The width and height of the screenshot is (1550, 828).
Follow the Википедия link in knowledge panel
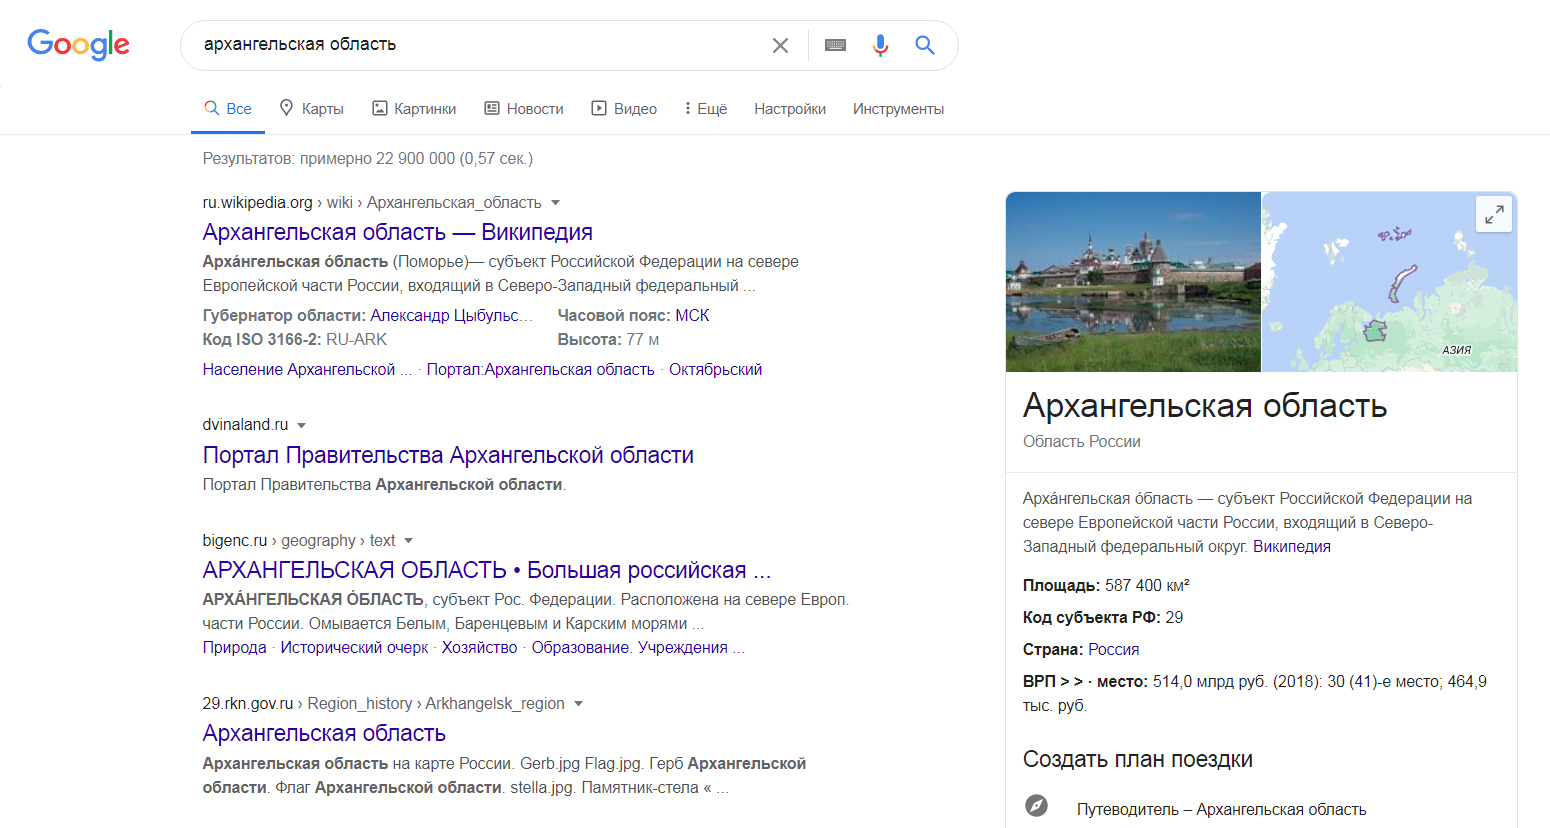[x=1291, y=546]
